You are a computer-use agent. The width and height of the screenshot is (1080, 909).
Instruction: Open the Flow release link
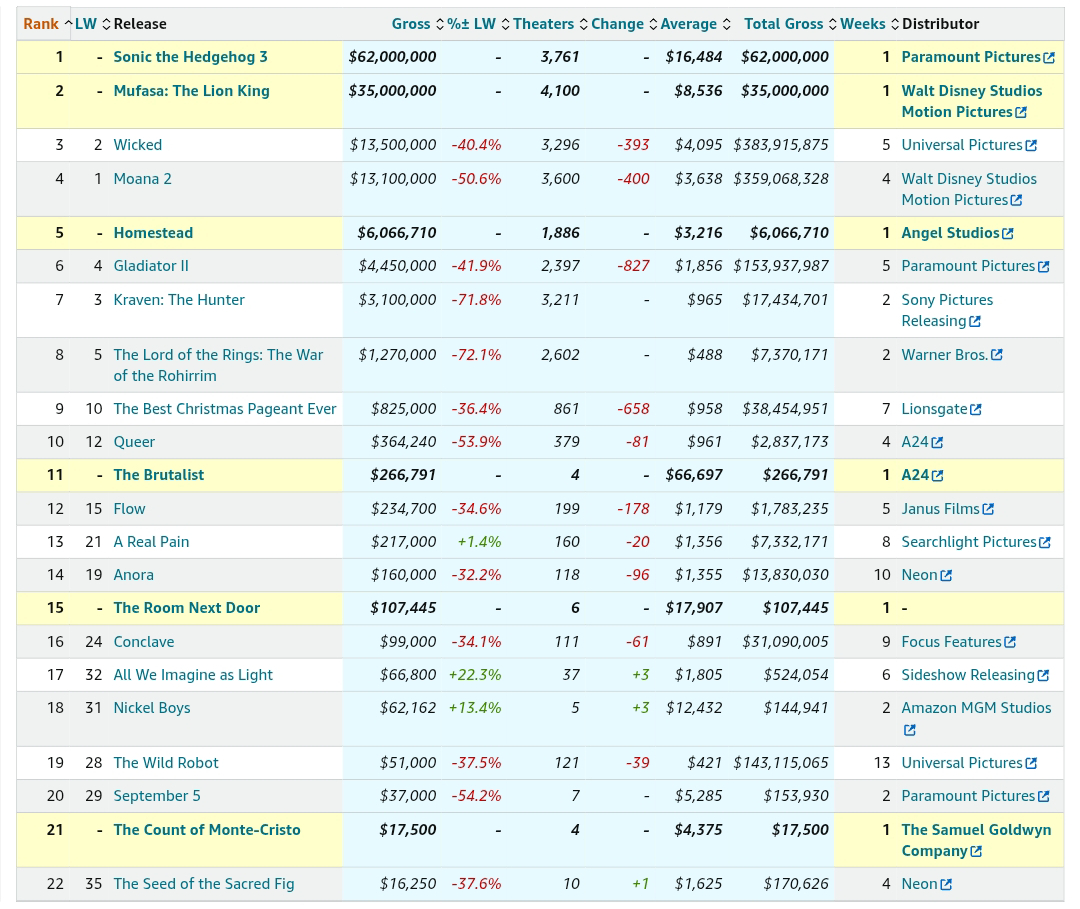(x=129, y=509)
